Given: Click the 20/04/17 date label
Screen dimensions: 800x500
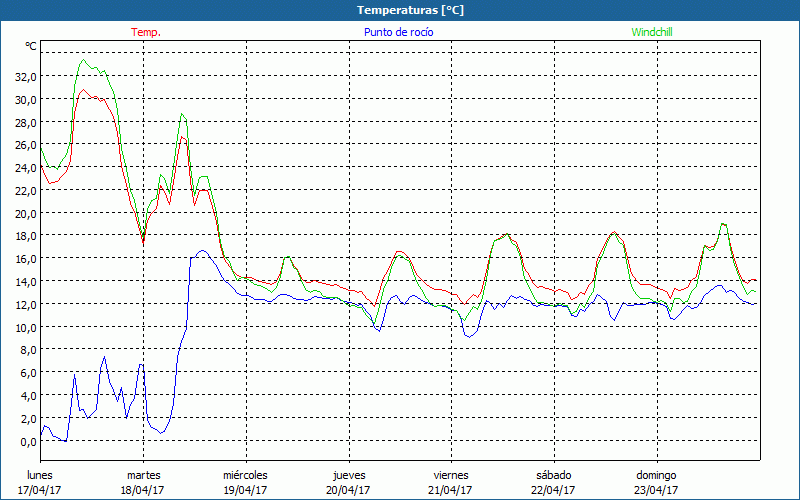Looking at the screenshot, I should (349, 490).
